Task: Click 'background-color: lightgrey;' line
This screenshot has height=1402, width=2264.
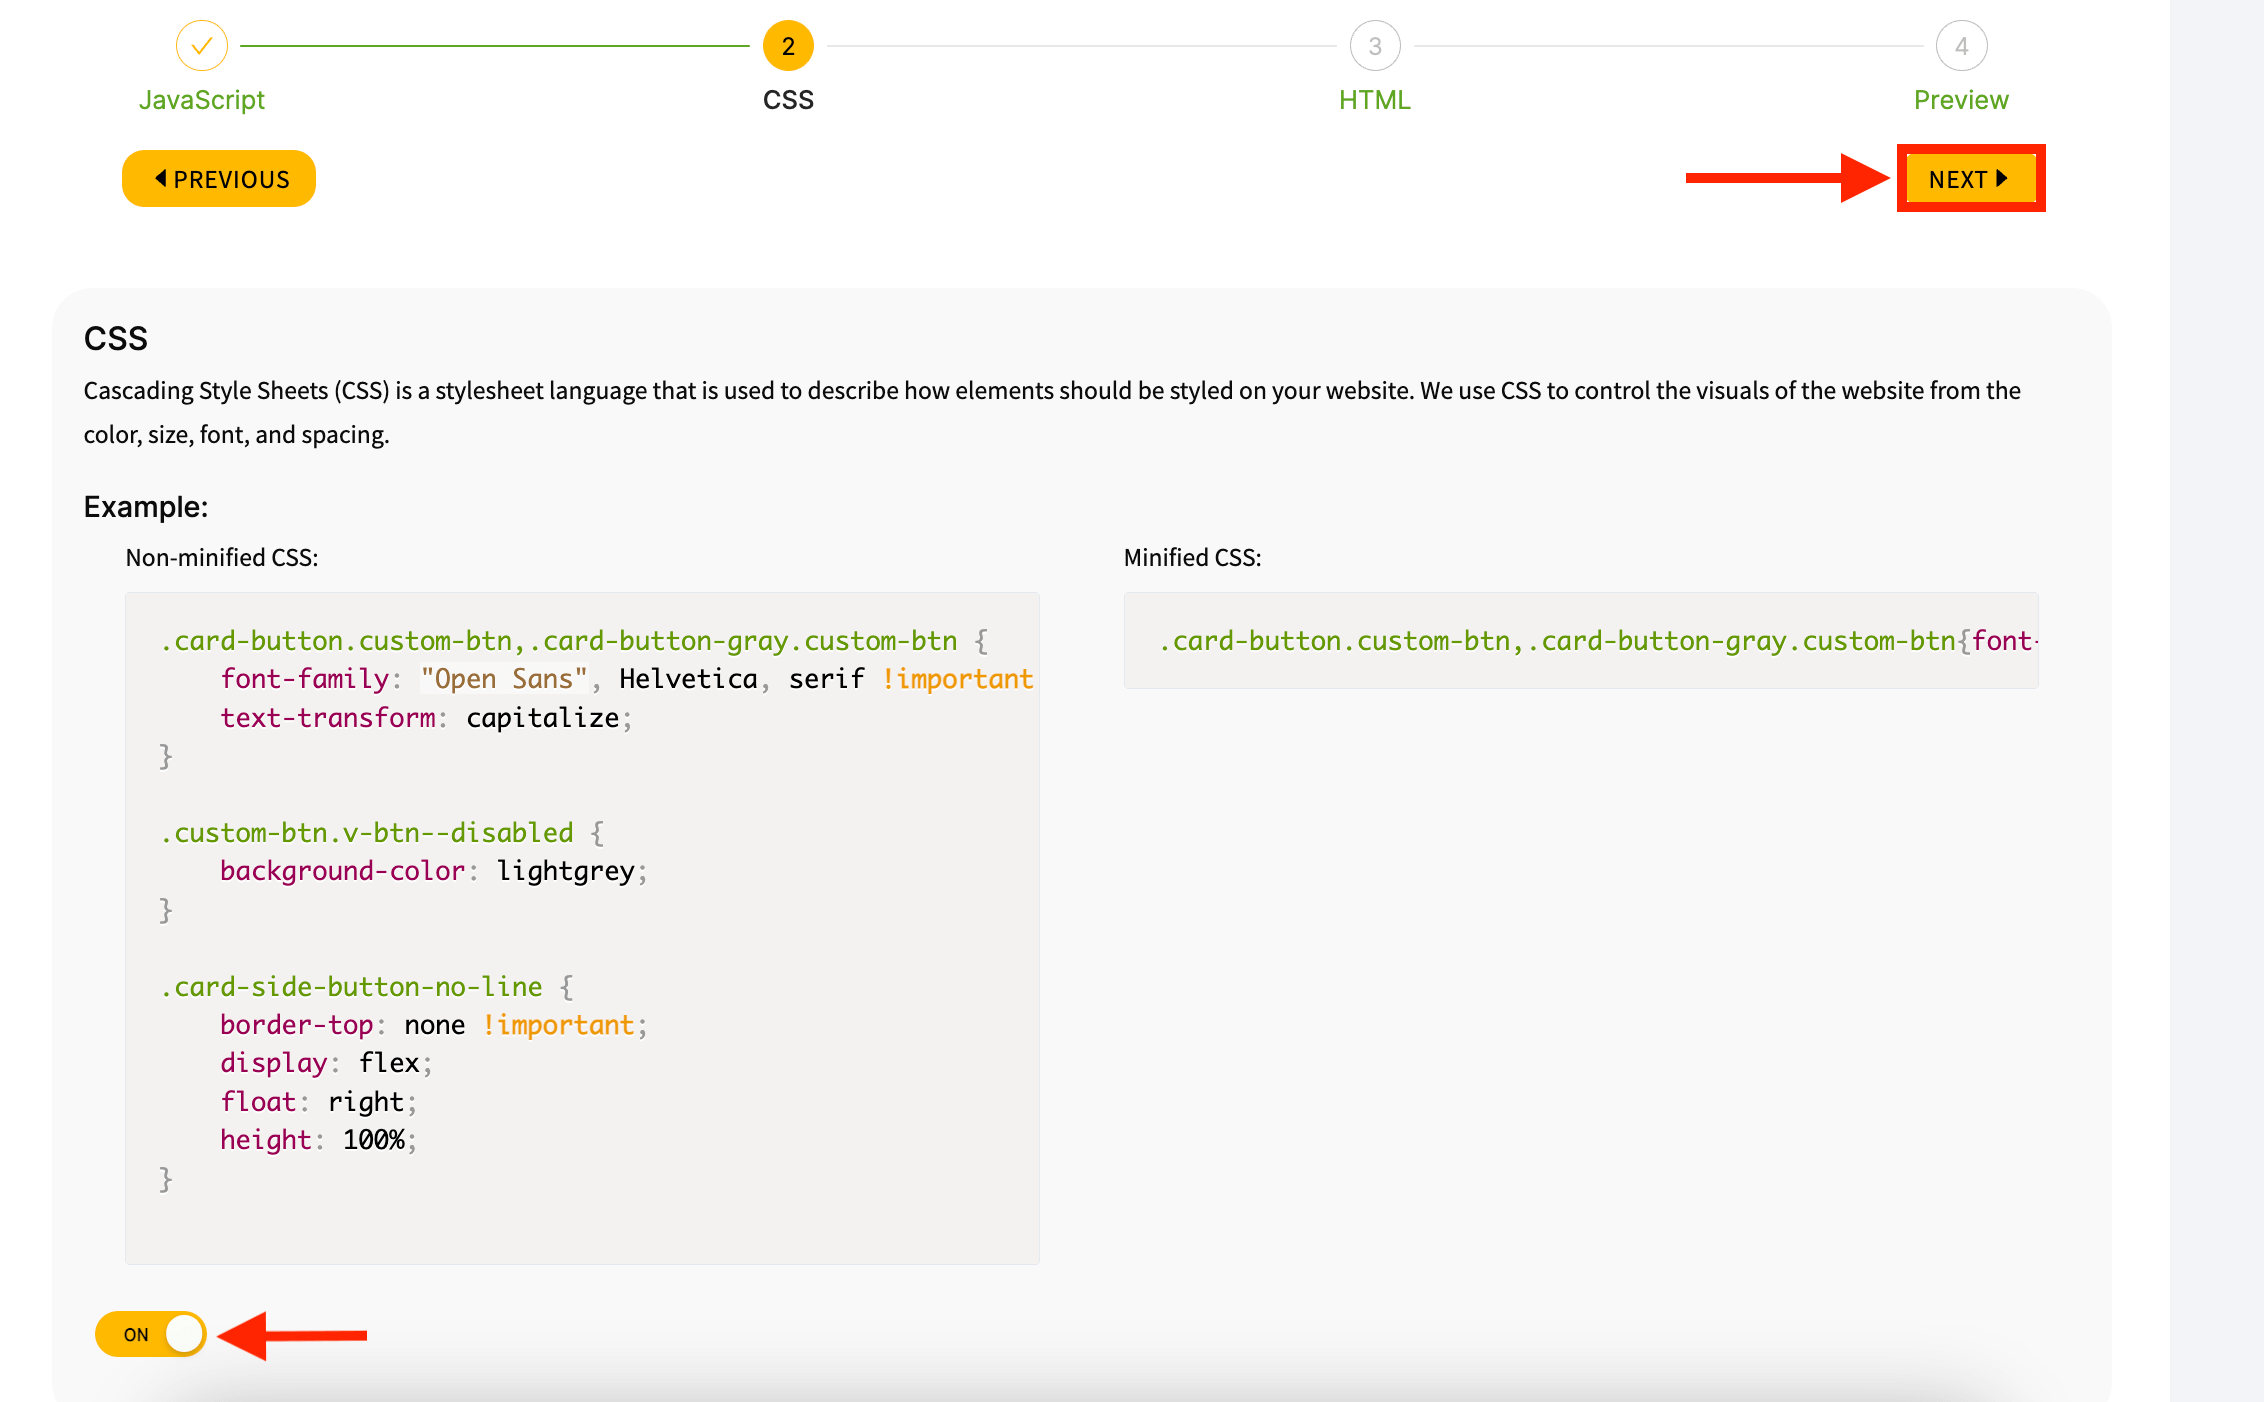Action: coord(434,871)
